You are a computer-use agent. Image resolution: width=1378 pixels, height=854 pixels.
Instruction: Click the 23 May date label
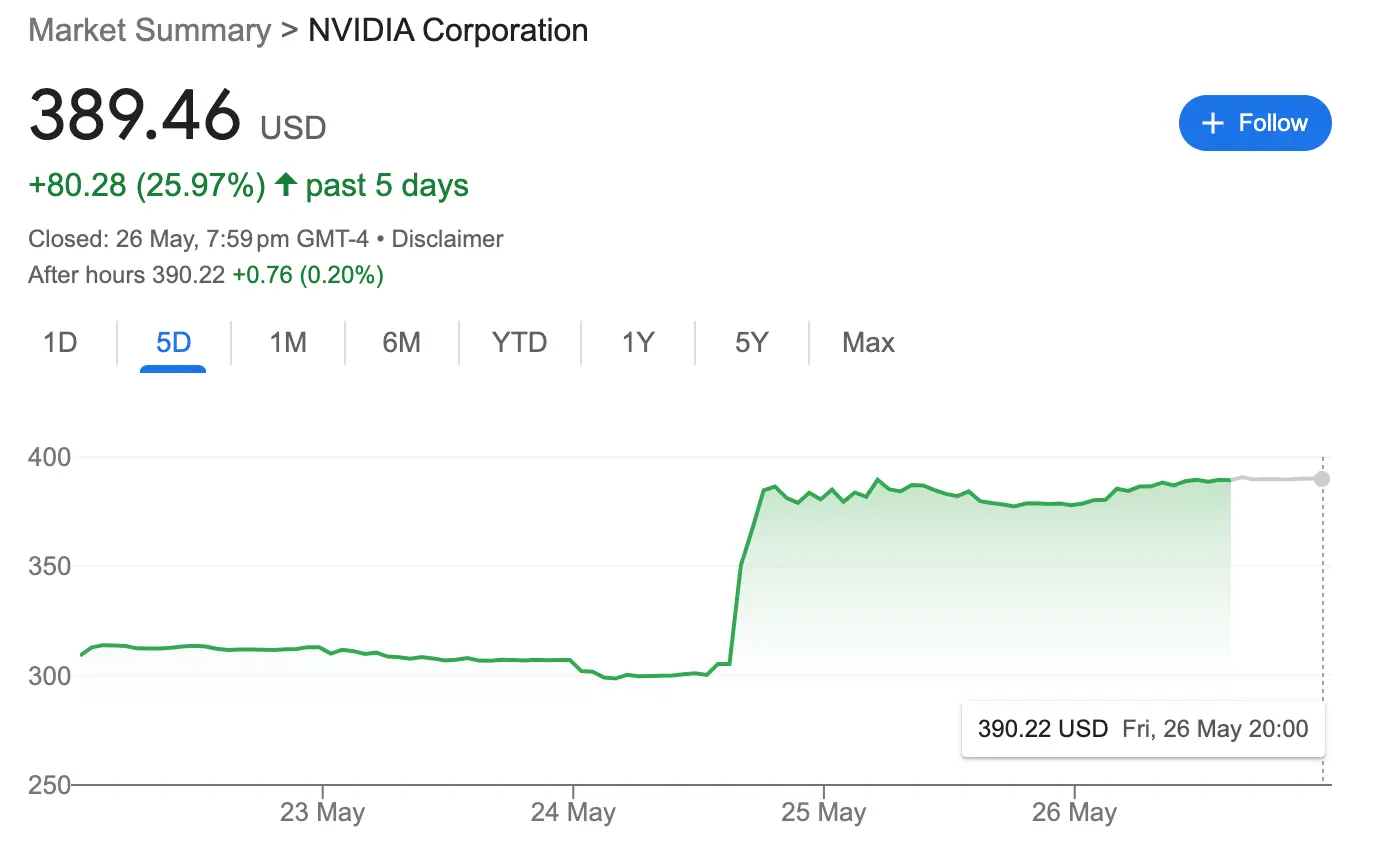pyautogui.click(x=322, y=812)
